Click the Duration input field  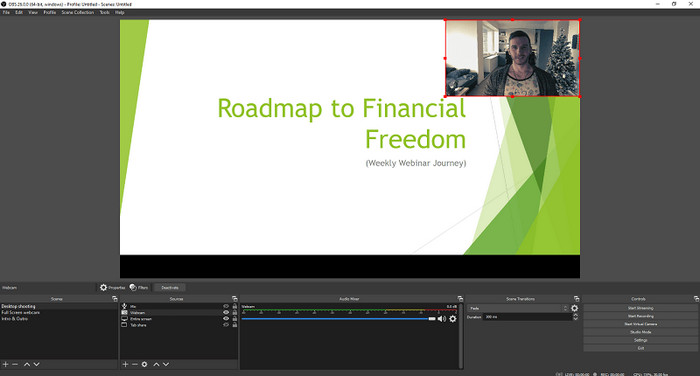point(527,317)
